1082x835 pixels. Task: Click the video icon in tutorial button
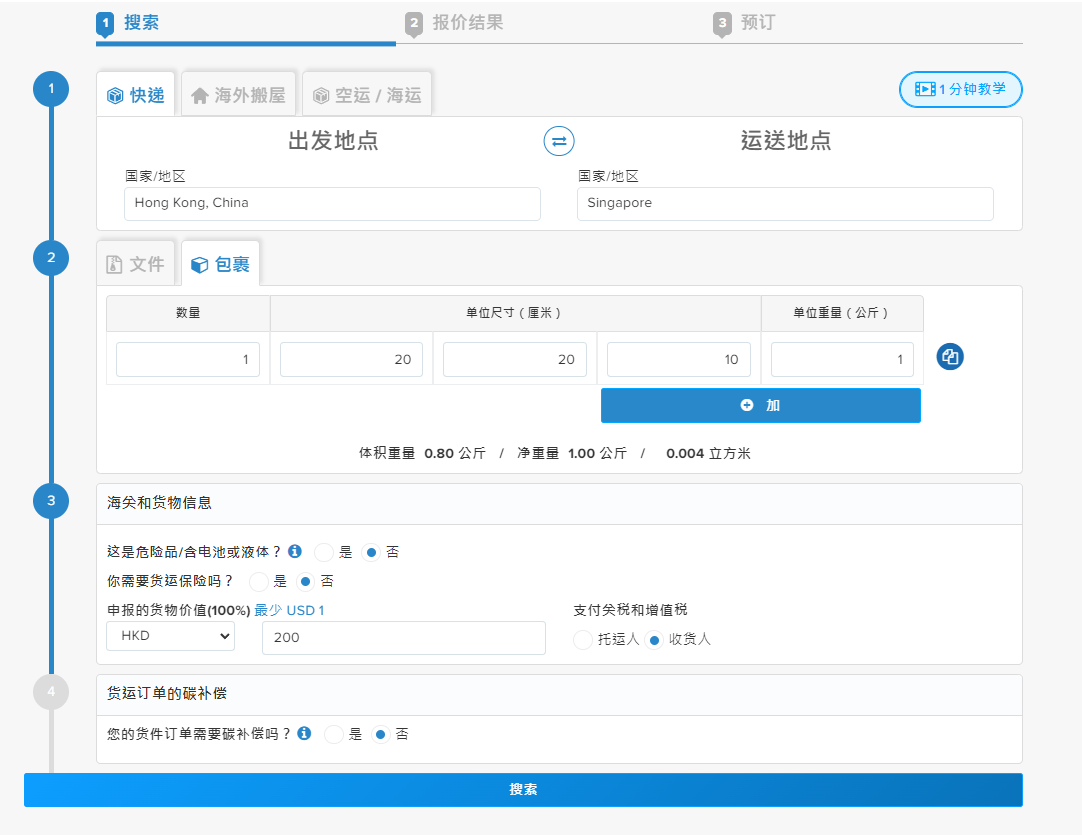[925, 89]
